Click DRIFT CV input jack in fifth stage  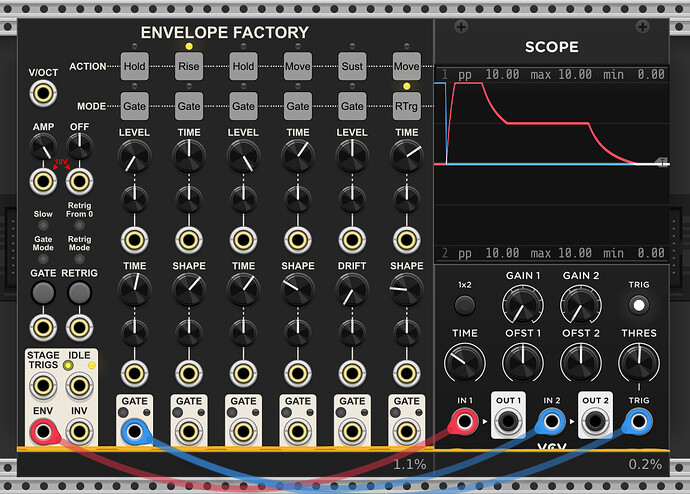[352, 373]
